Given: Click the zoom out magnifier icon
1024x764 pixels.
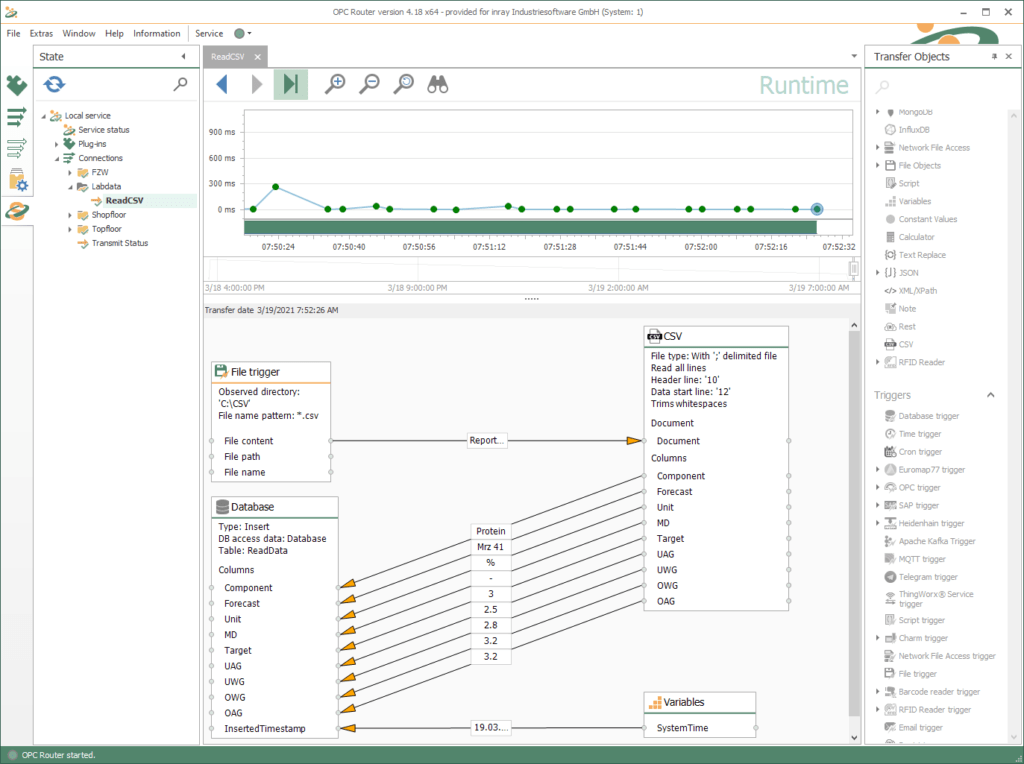Looking at the screenshot, I should 370,85.
